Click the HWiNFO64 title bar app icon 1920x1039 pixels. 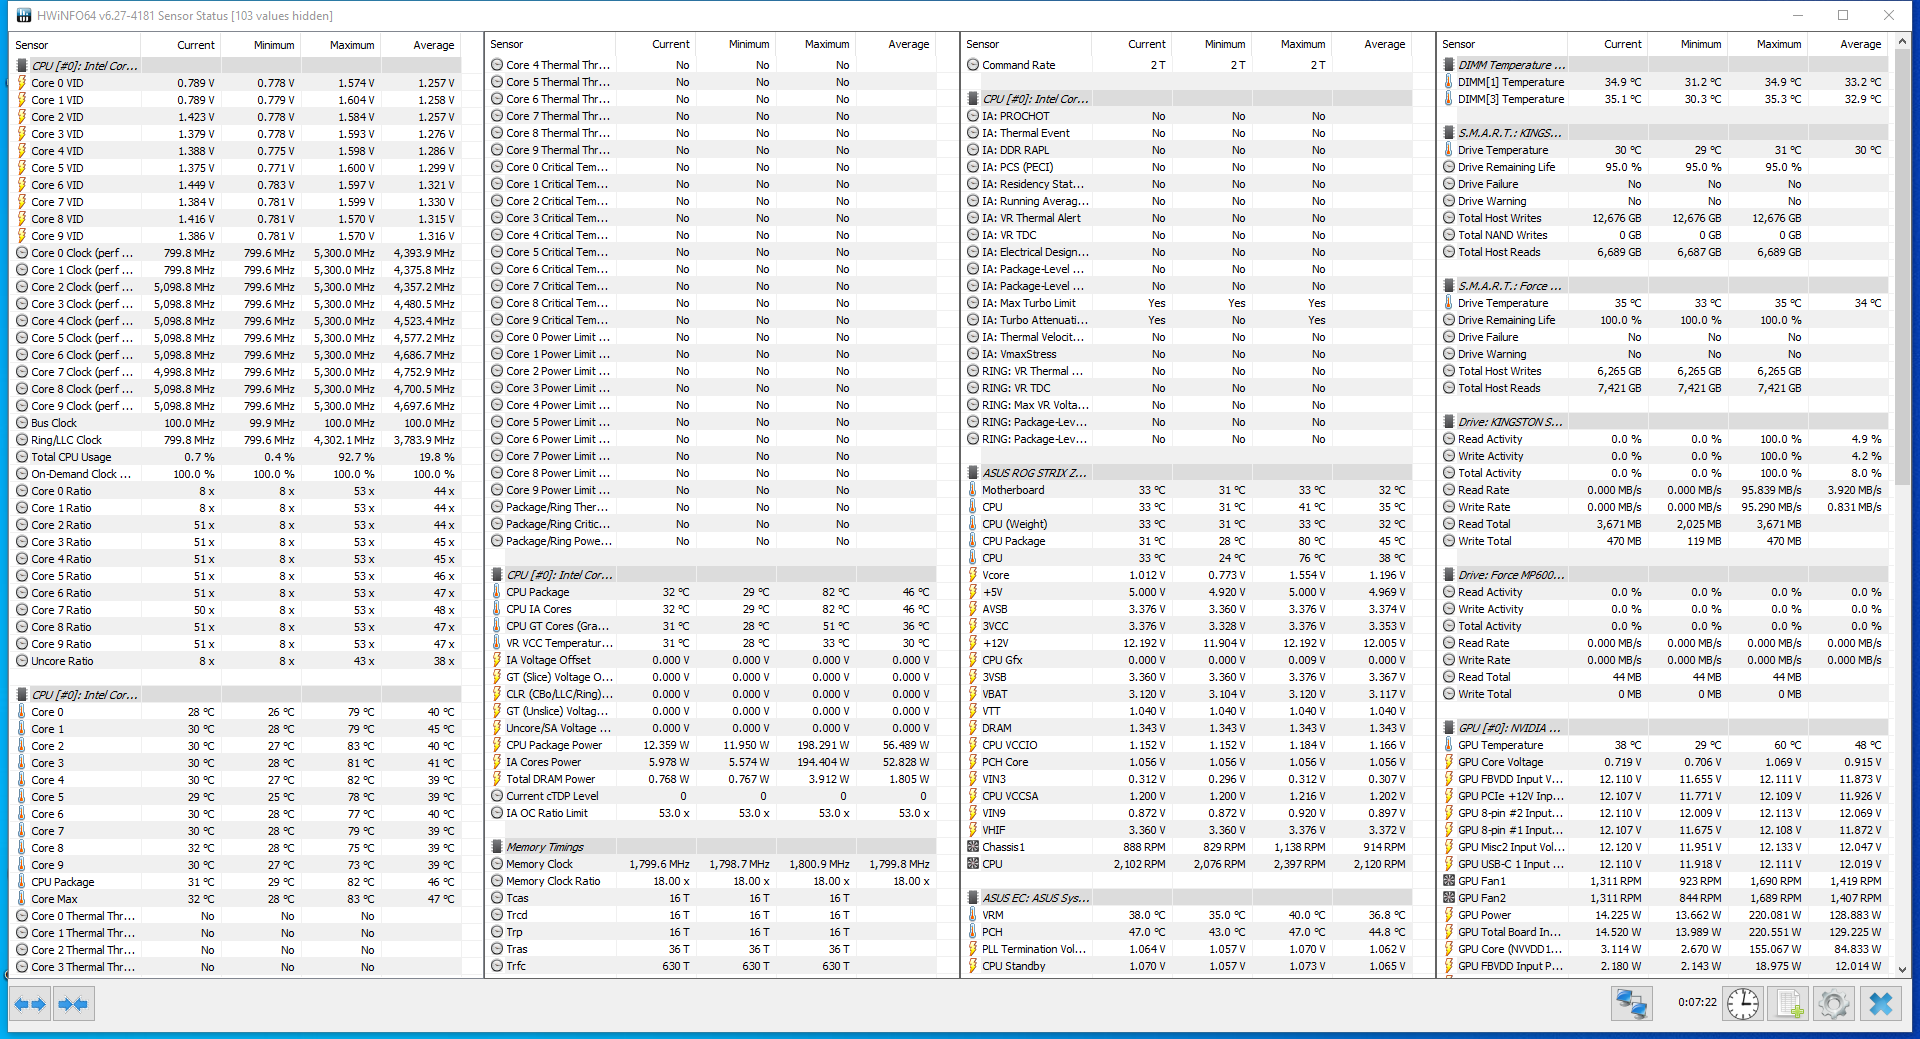(x=24, y=15)
